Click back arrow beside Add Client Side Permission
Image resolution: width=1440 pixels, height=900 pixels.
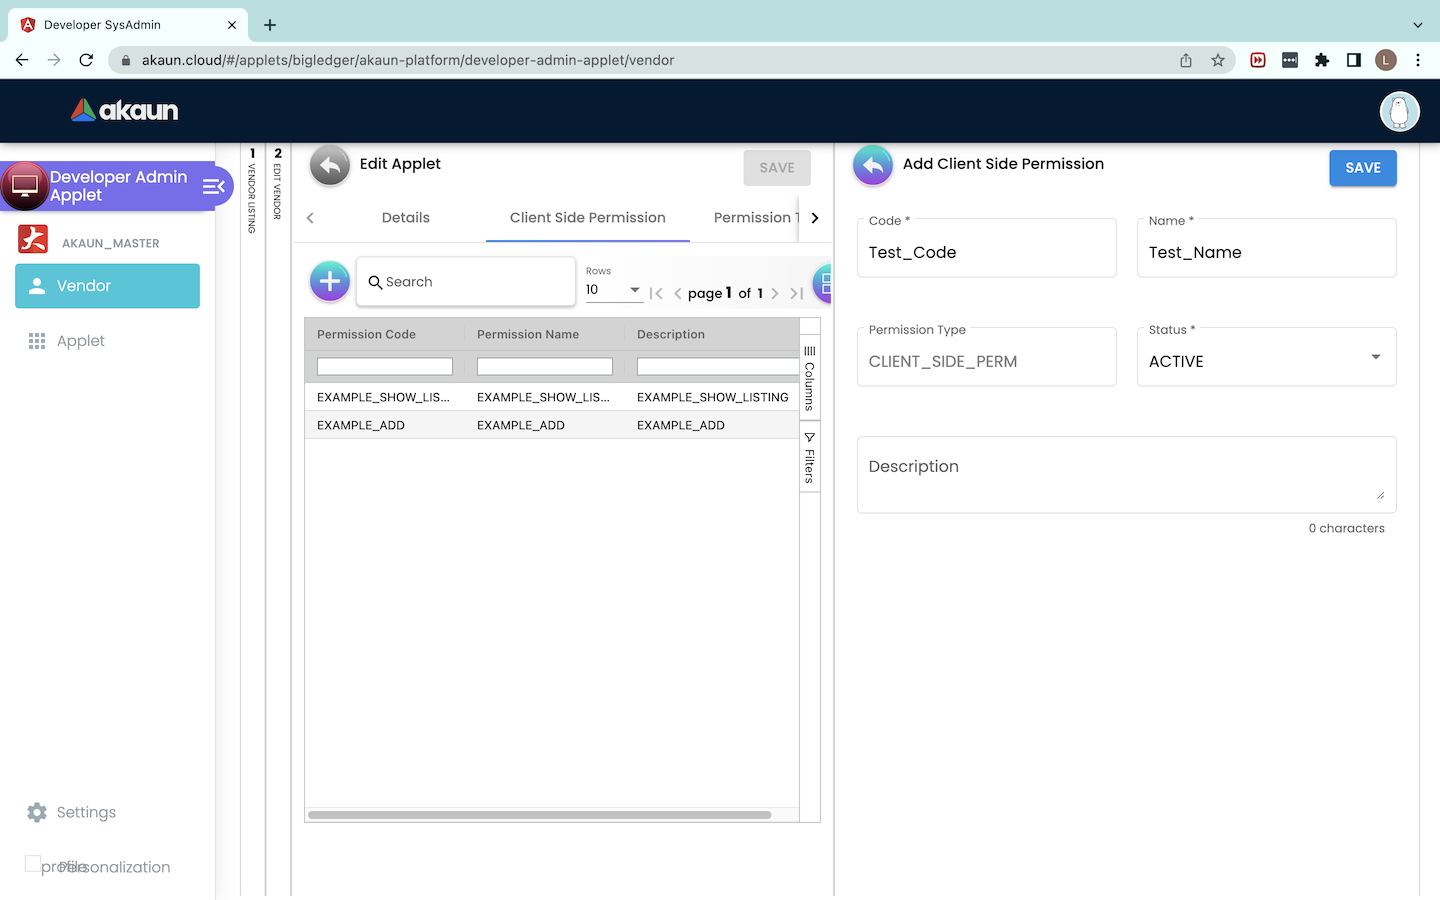click(873, 166)
